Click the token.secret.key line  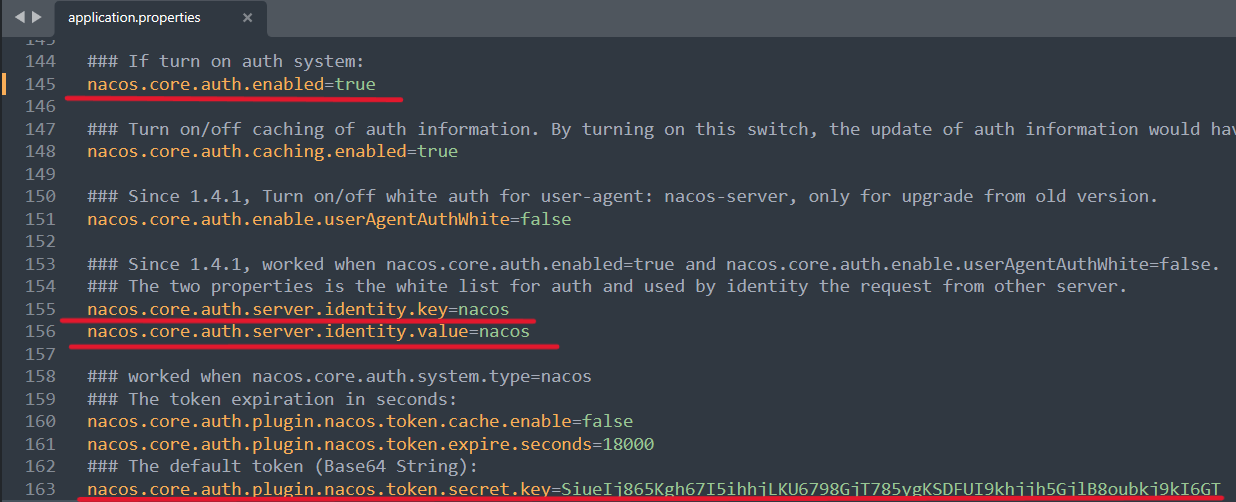pyautogui.click(x=654, y=489)
